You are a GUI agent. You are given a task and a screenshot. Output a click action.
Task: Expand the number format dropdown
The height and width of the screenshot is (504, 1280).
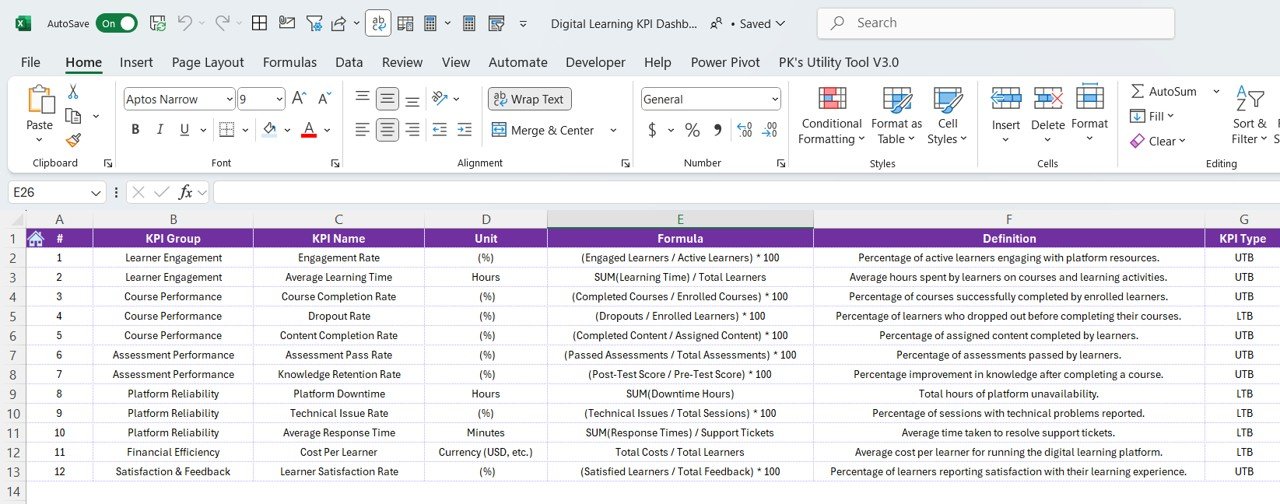pyautogui.click(x=775, y=99)
